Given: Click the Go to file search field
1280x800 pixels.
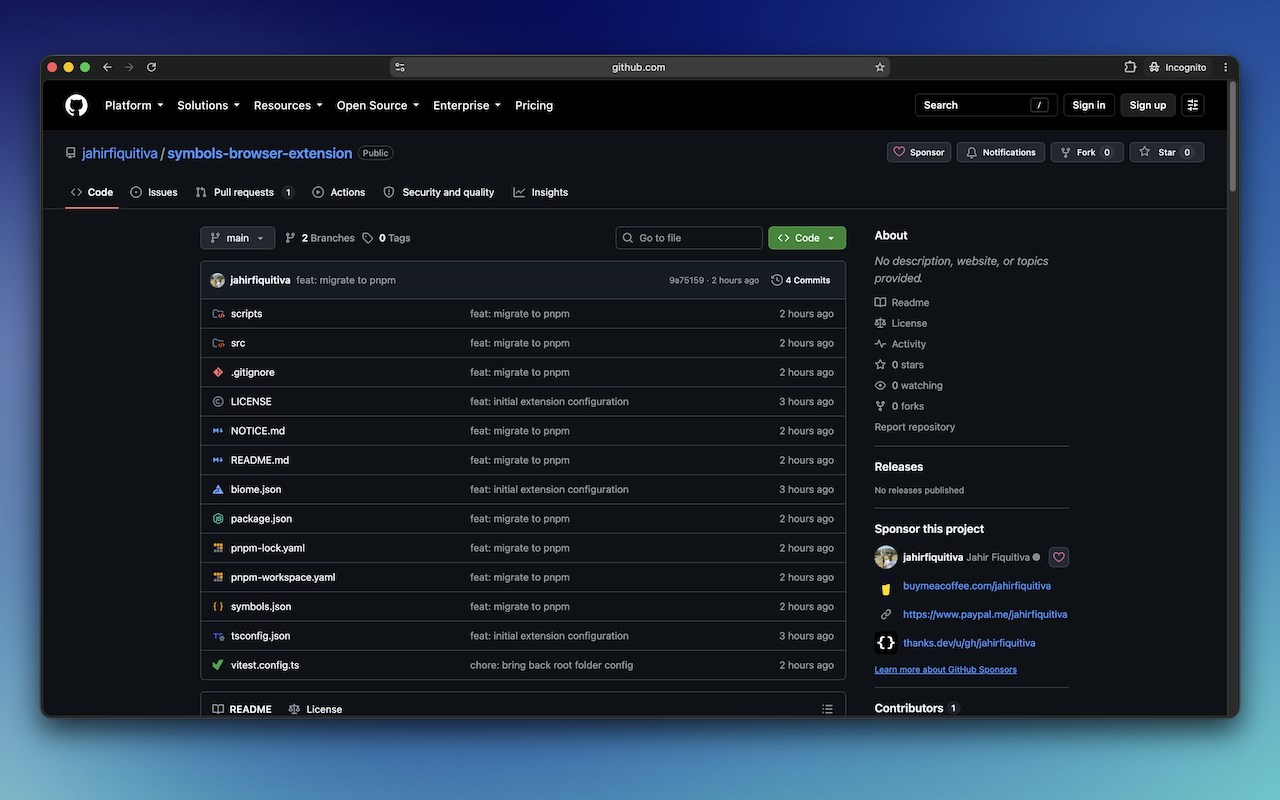Looking at the screenshot, I should pos(689,238).
